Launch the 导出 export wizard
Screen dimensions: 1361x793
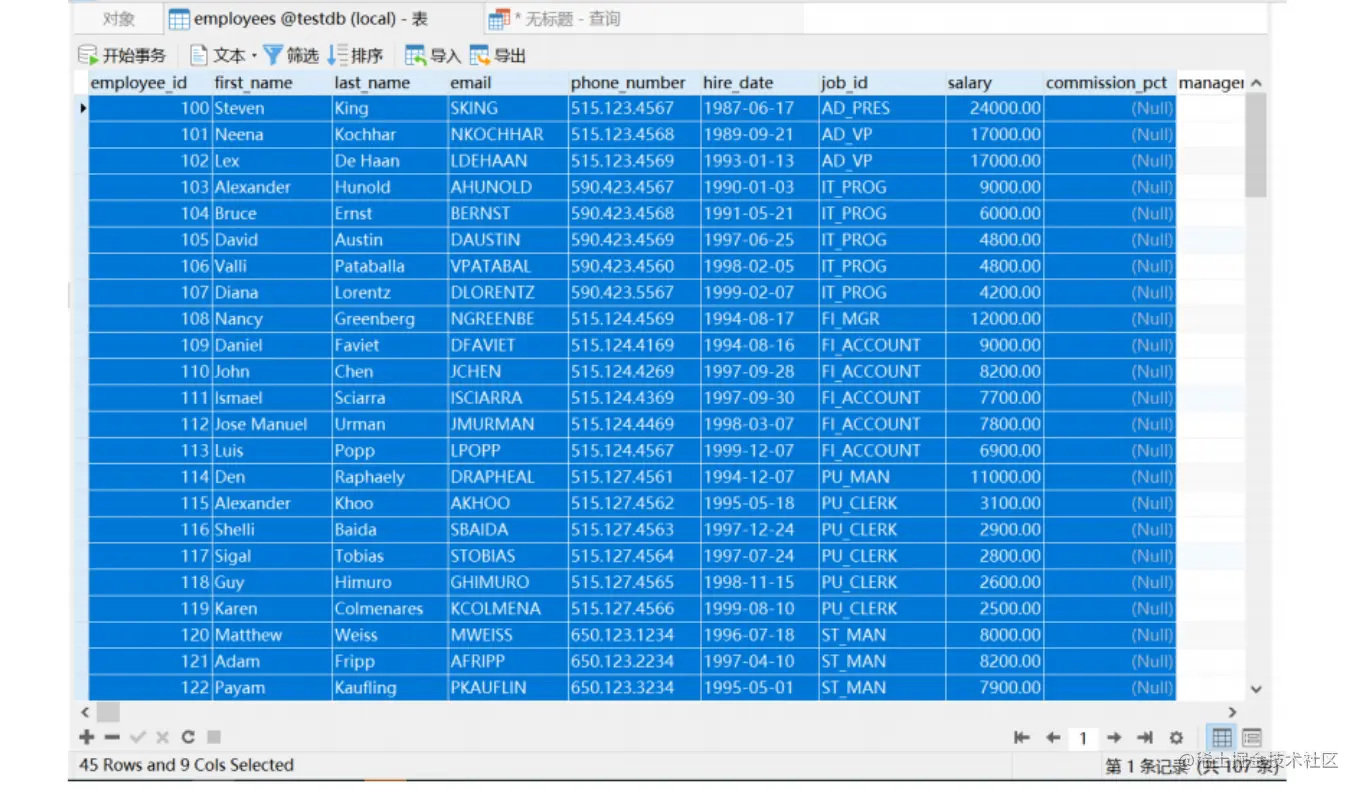coord(497,55)
